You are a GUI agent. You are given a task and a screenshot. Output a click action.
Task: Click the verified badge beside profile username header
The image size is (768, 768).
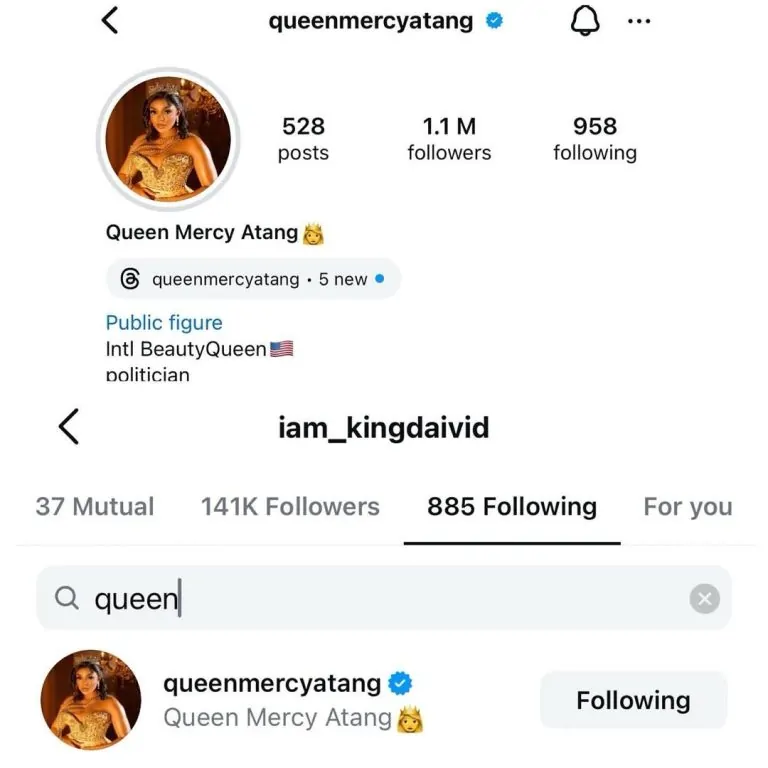pyautogui.click(x=494, y=21)
